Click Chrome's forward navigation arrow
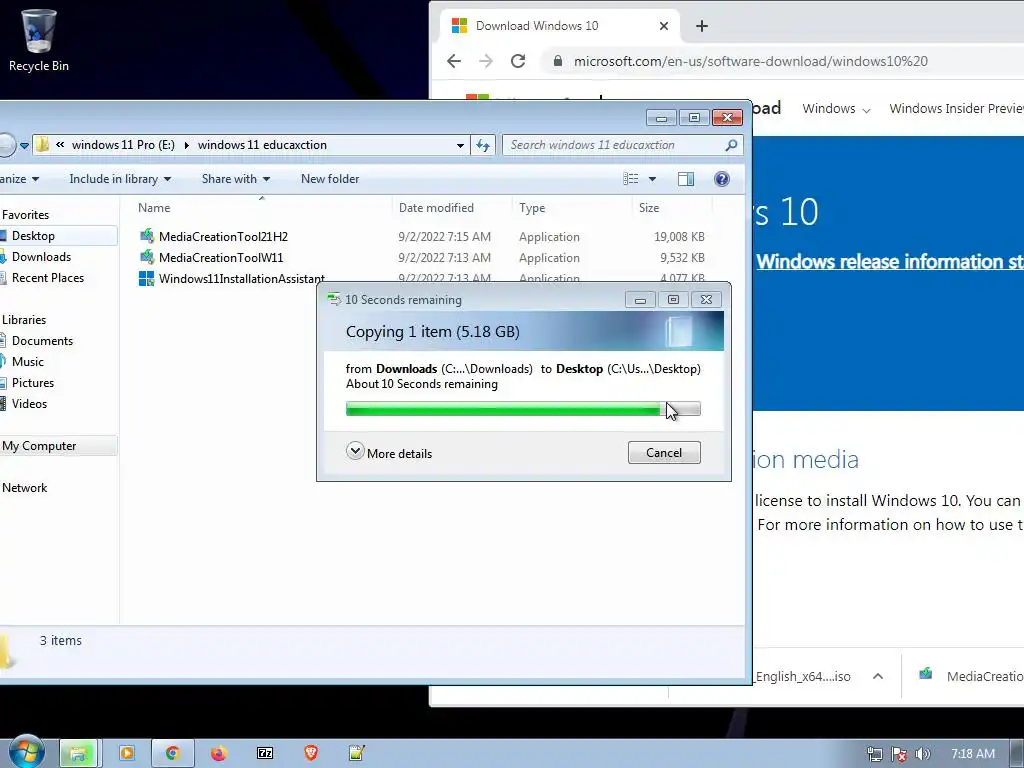This screenshot has width=1024, height=768. pos(486,61)
